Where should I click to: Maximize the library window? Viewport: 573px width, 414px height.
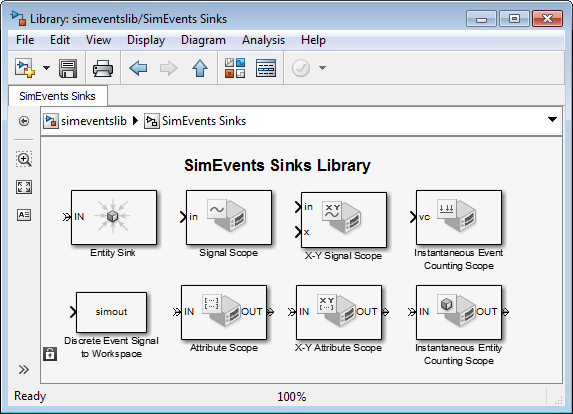[x=514, y=19]
